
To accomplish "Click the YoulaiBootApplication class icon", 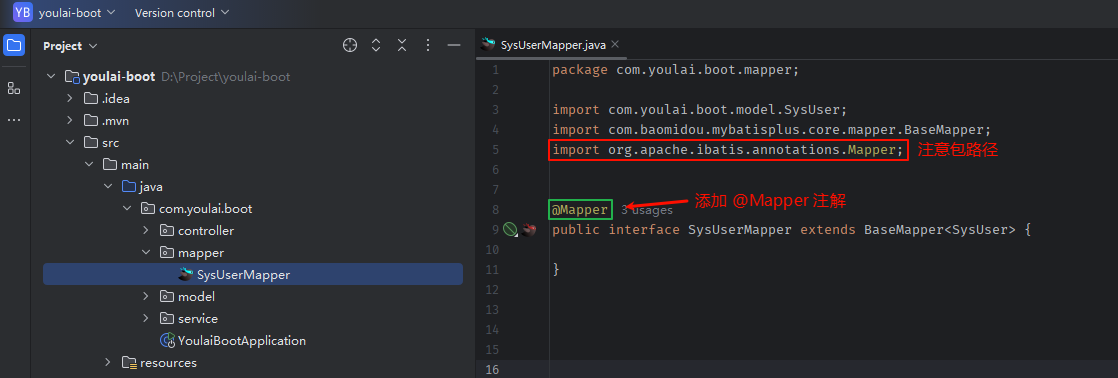I will point(168,340).
